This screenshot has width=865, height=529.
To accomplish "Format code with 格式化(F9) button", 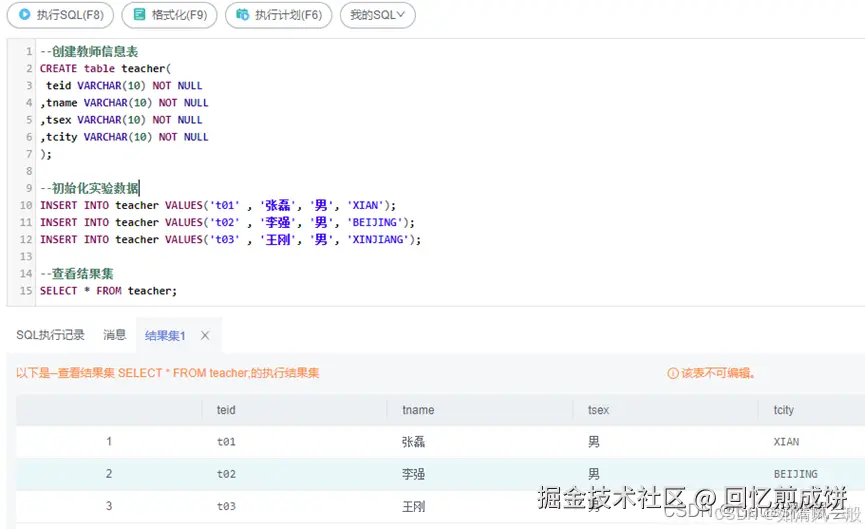I will click(x=169, y=15).
